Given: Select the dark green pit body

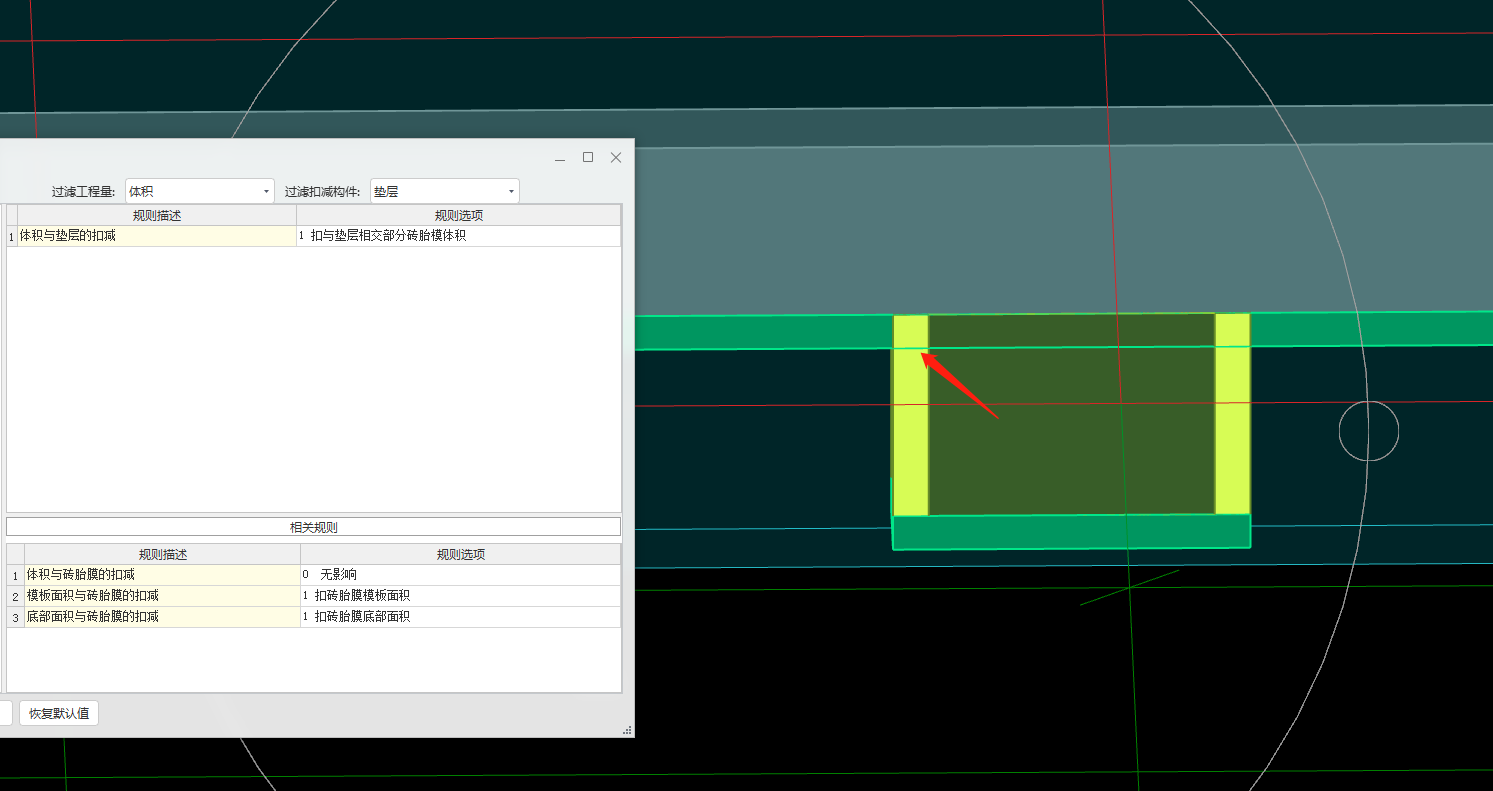Looking at the screenshot, I should click(1071, 414).
